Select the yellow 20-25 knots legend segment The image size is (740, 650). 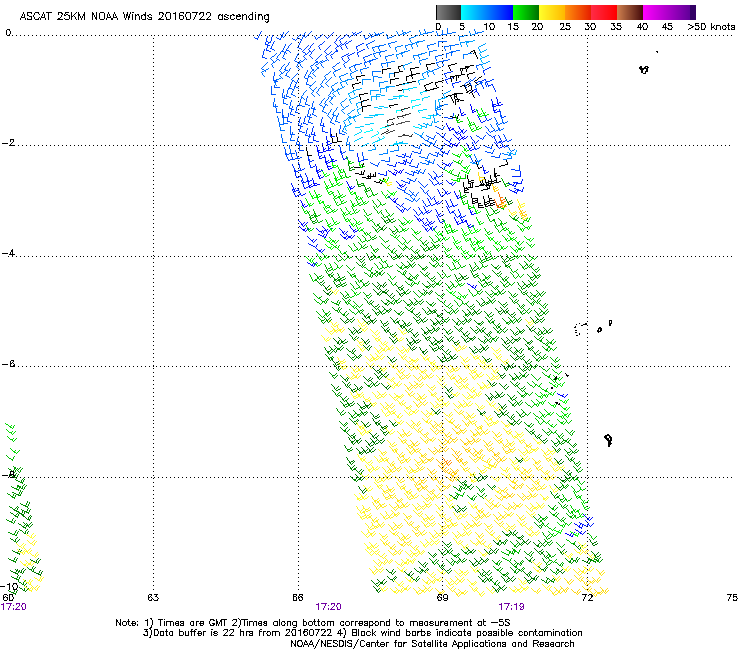(552, 12)
